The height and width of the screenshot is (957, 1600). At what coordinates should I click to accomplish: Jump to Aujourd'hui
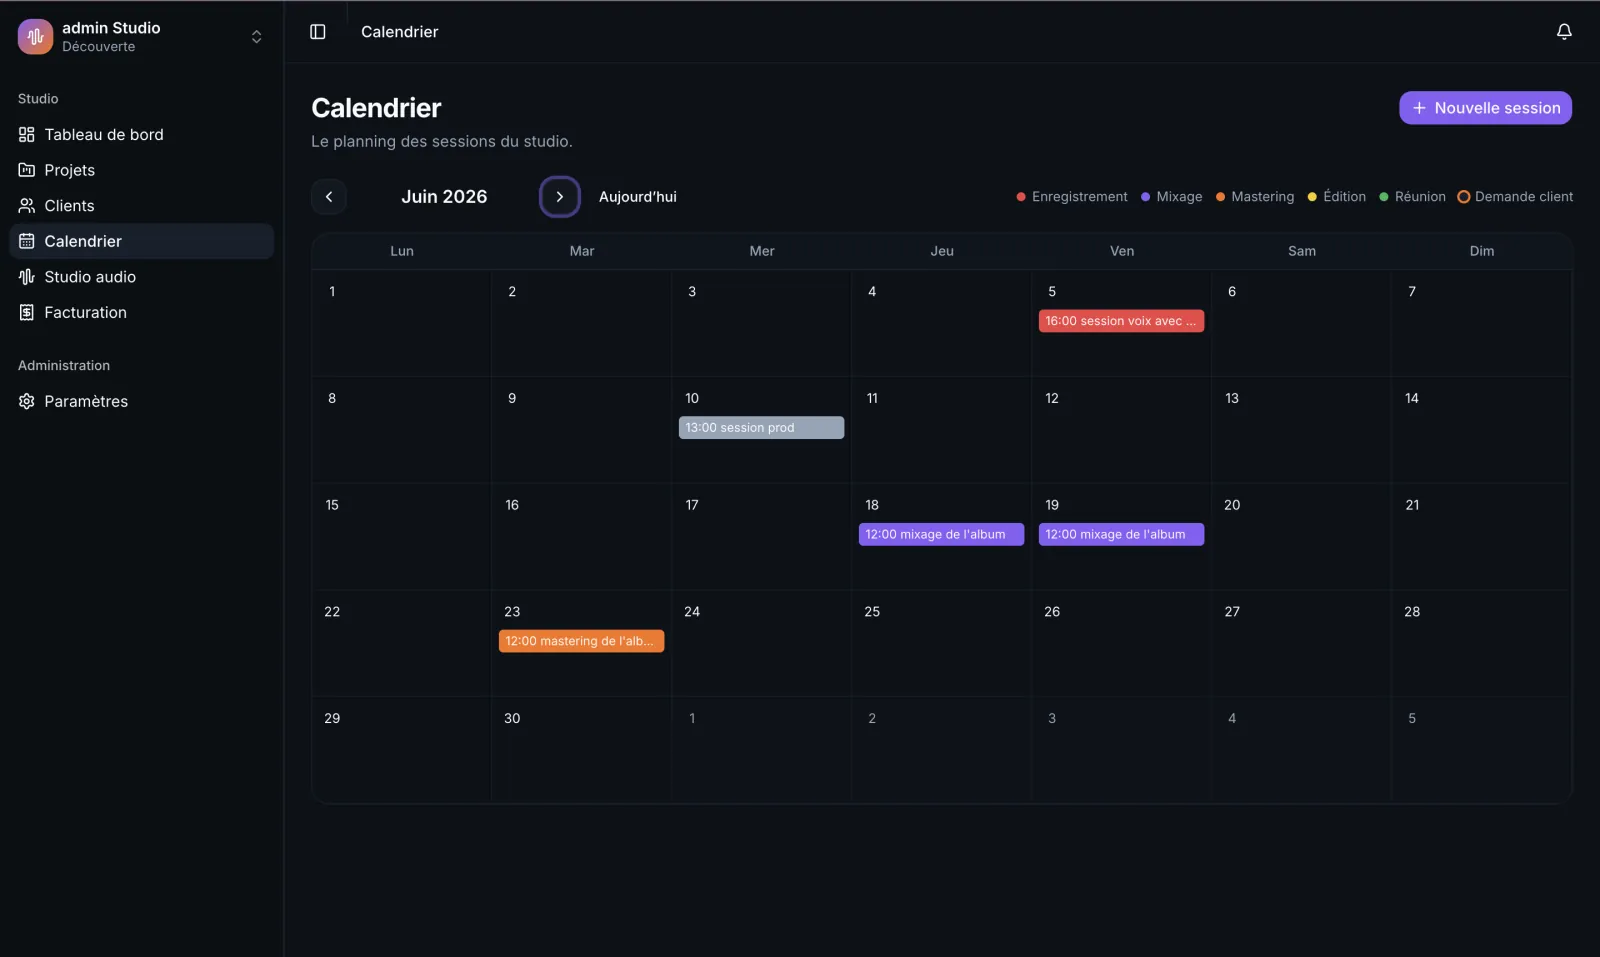click(x=638, y=197)
